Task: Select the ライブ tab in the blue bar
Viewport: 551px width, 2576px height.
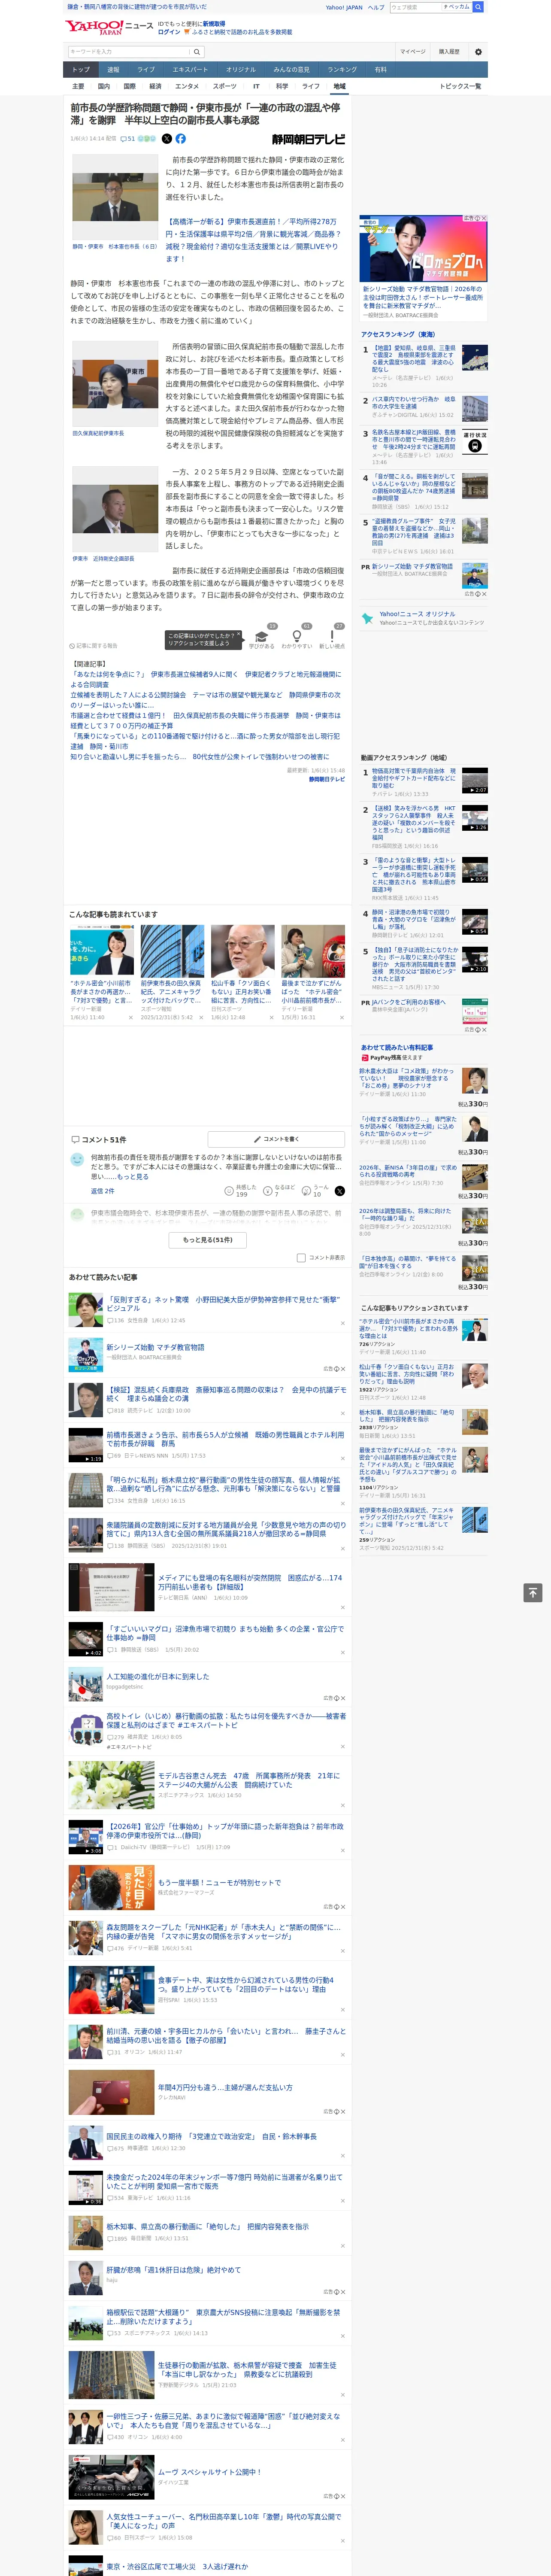Action: pos(146,70)
